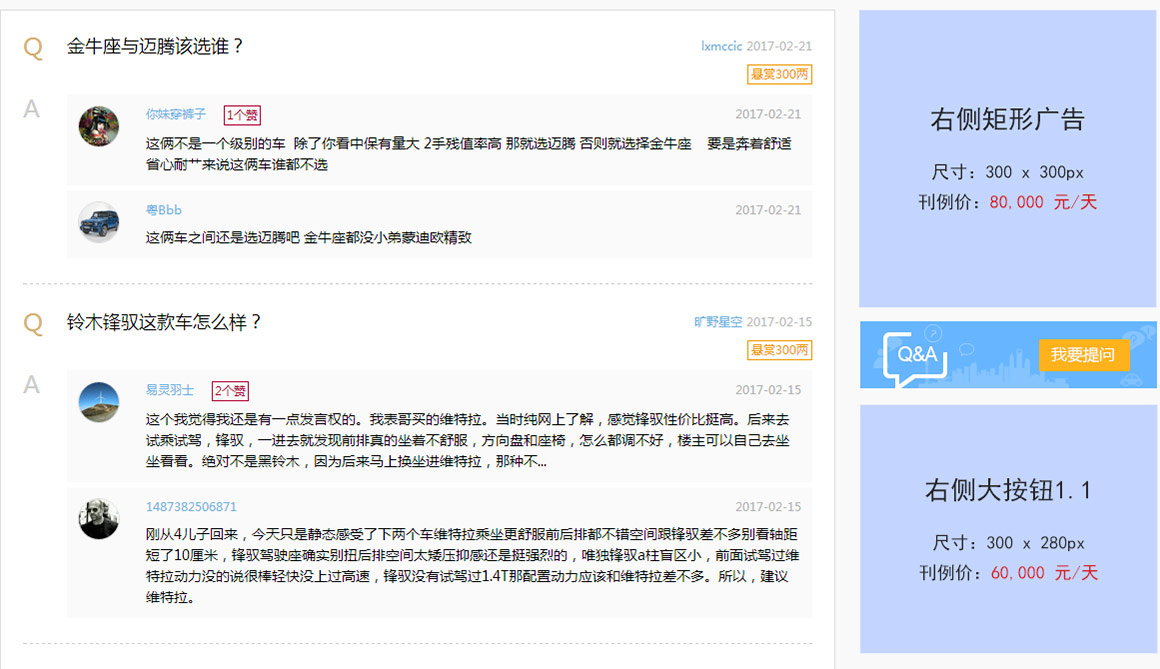Click the 2个赞 like badge
The image size is (1160, 669).
tap(230, 391)
